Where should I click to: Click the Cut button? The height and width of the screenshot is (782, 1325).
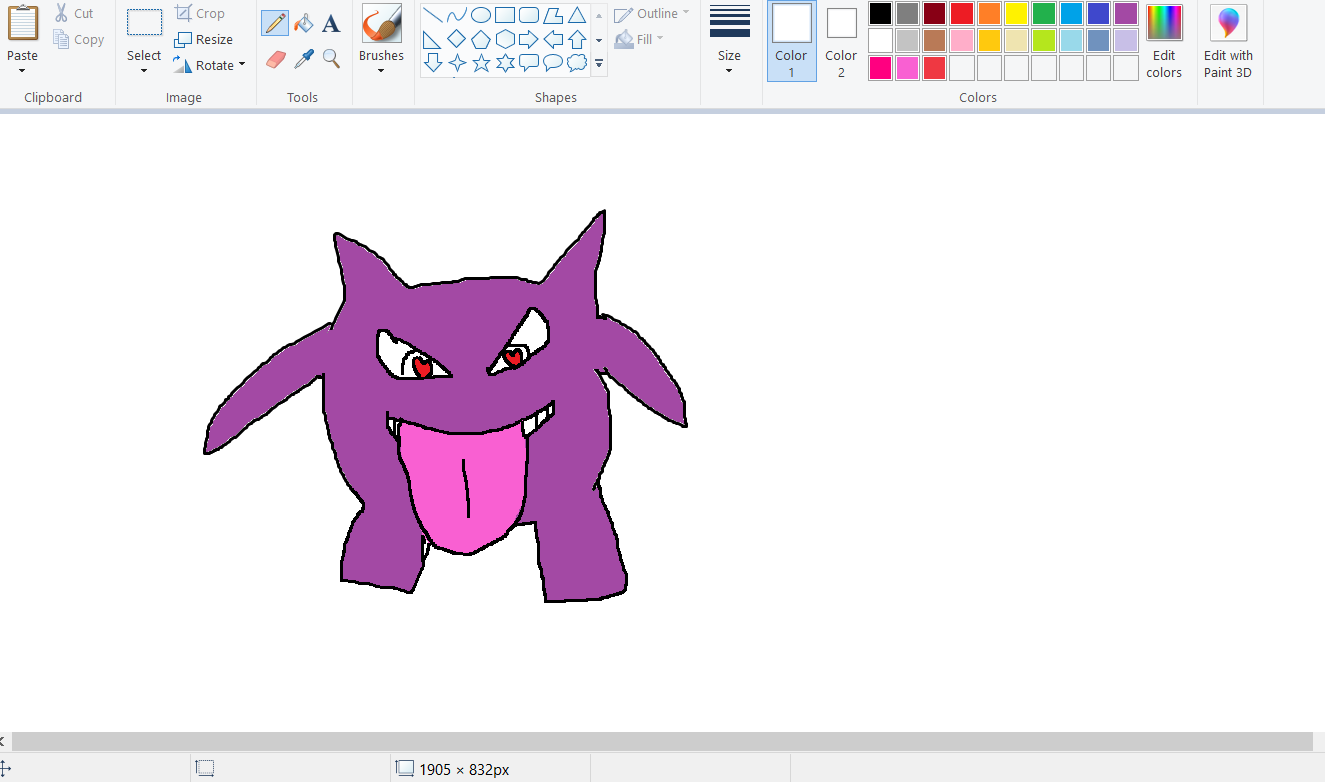point(74,14)
